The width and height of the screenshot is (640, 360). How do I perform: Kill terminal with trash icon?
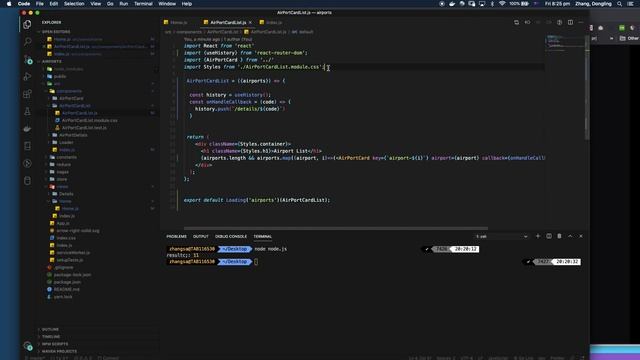coord(559,236)
